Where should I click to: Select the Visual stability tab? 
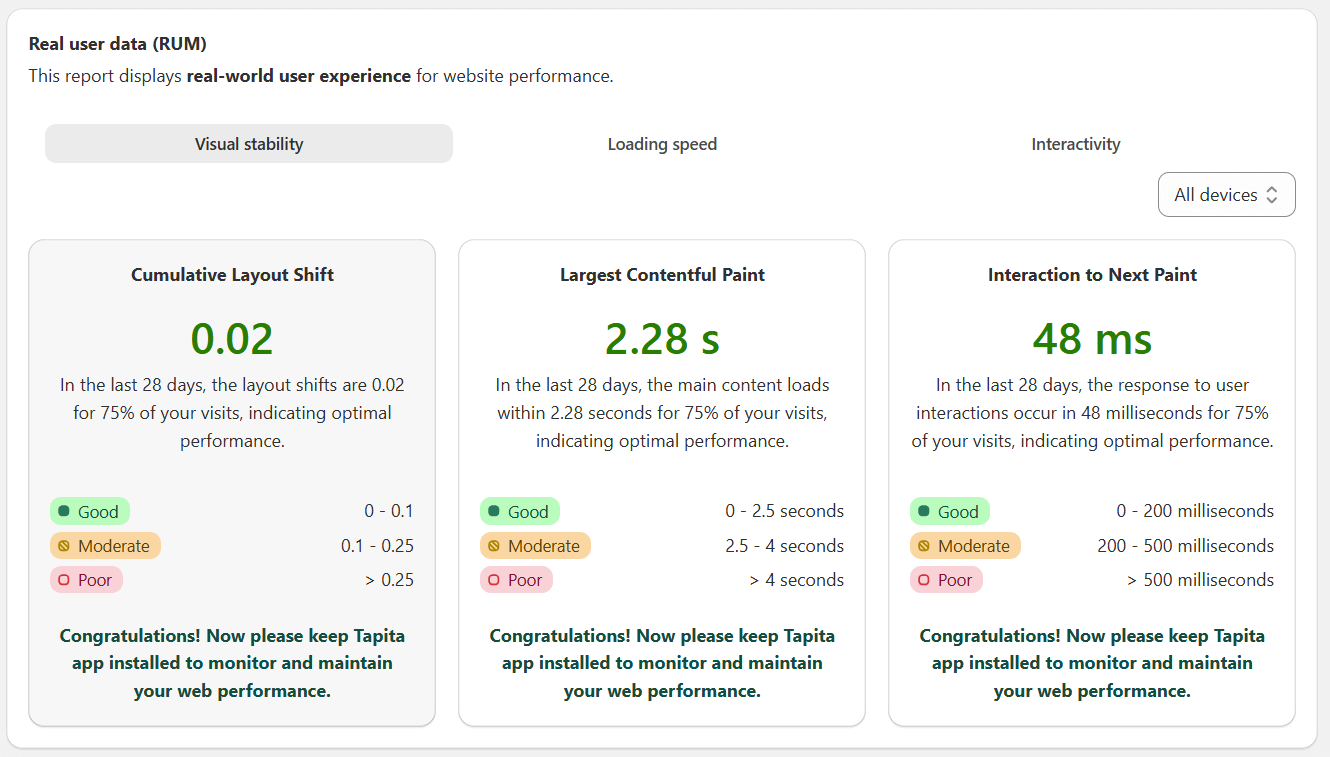tap(248, 143)
